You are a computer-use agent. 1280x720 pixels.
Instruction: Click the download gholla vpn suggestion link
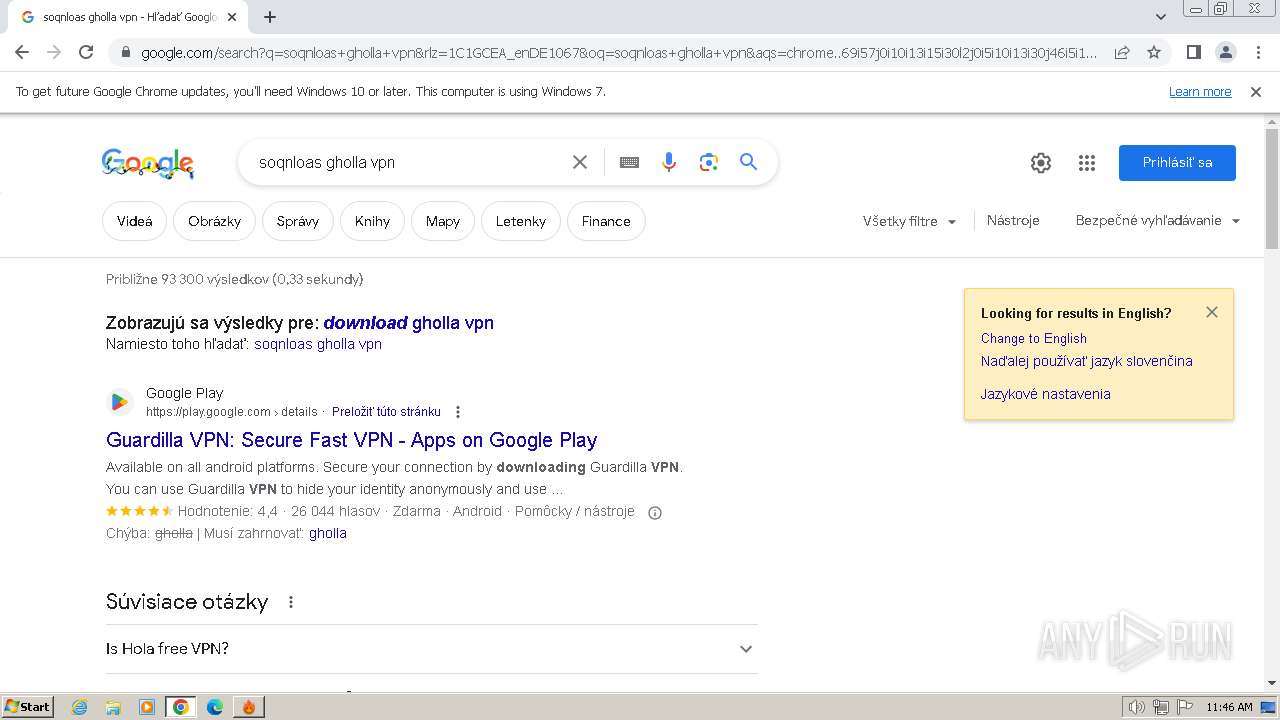(x=408, y=323)
